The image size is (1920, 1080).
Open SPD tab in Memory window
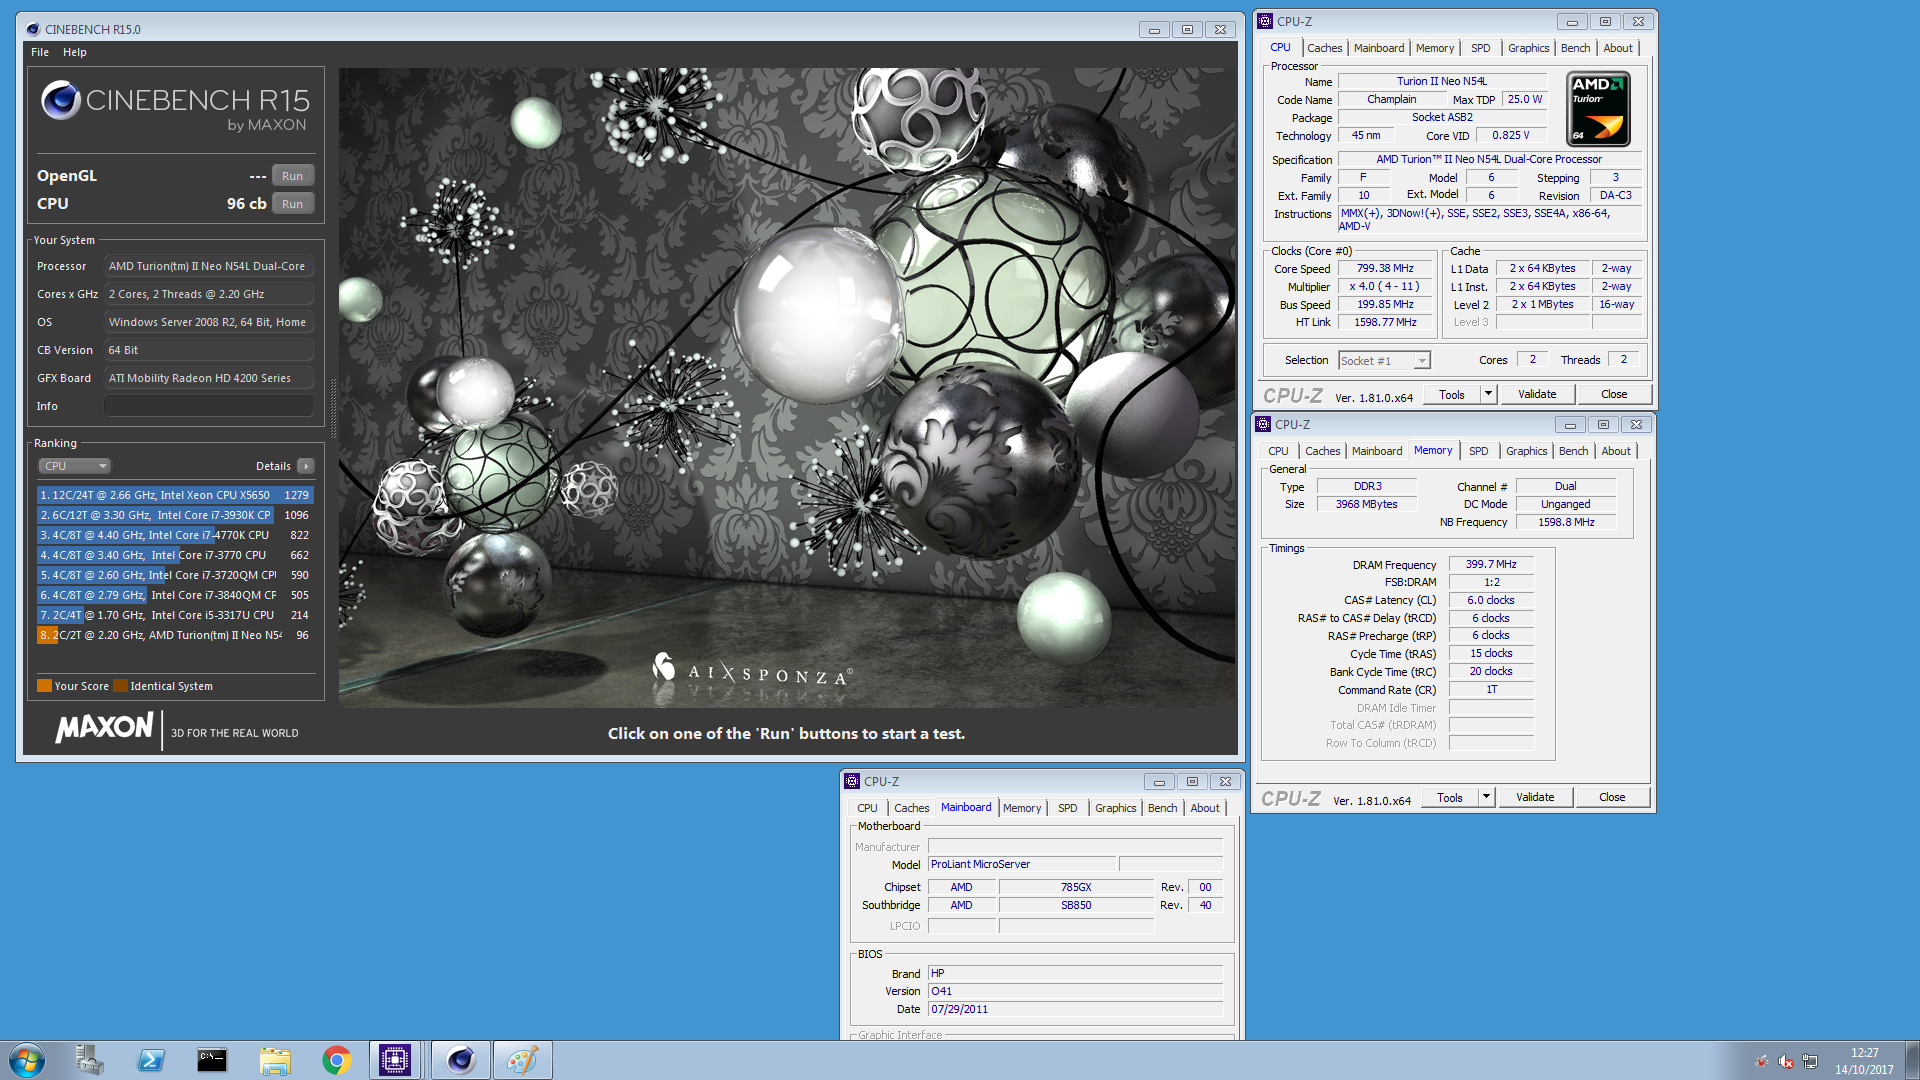(1478, 451)
